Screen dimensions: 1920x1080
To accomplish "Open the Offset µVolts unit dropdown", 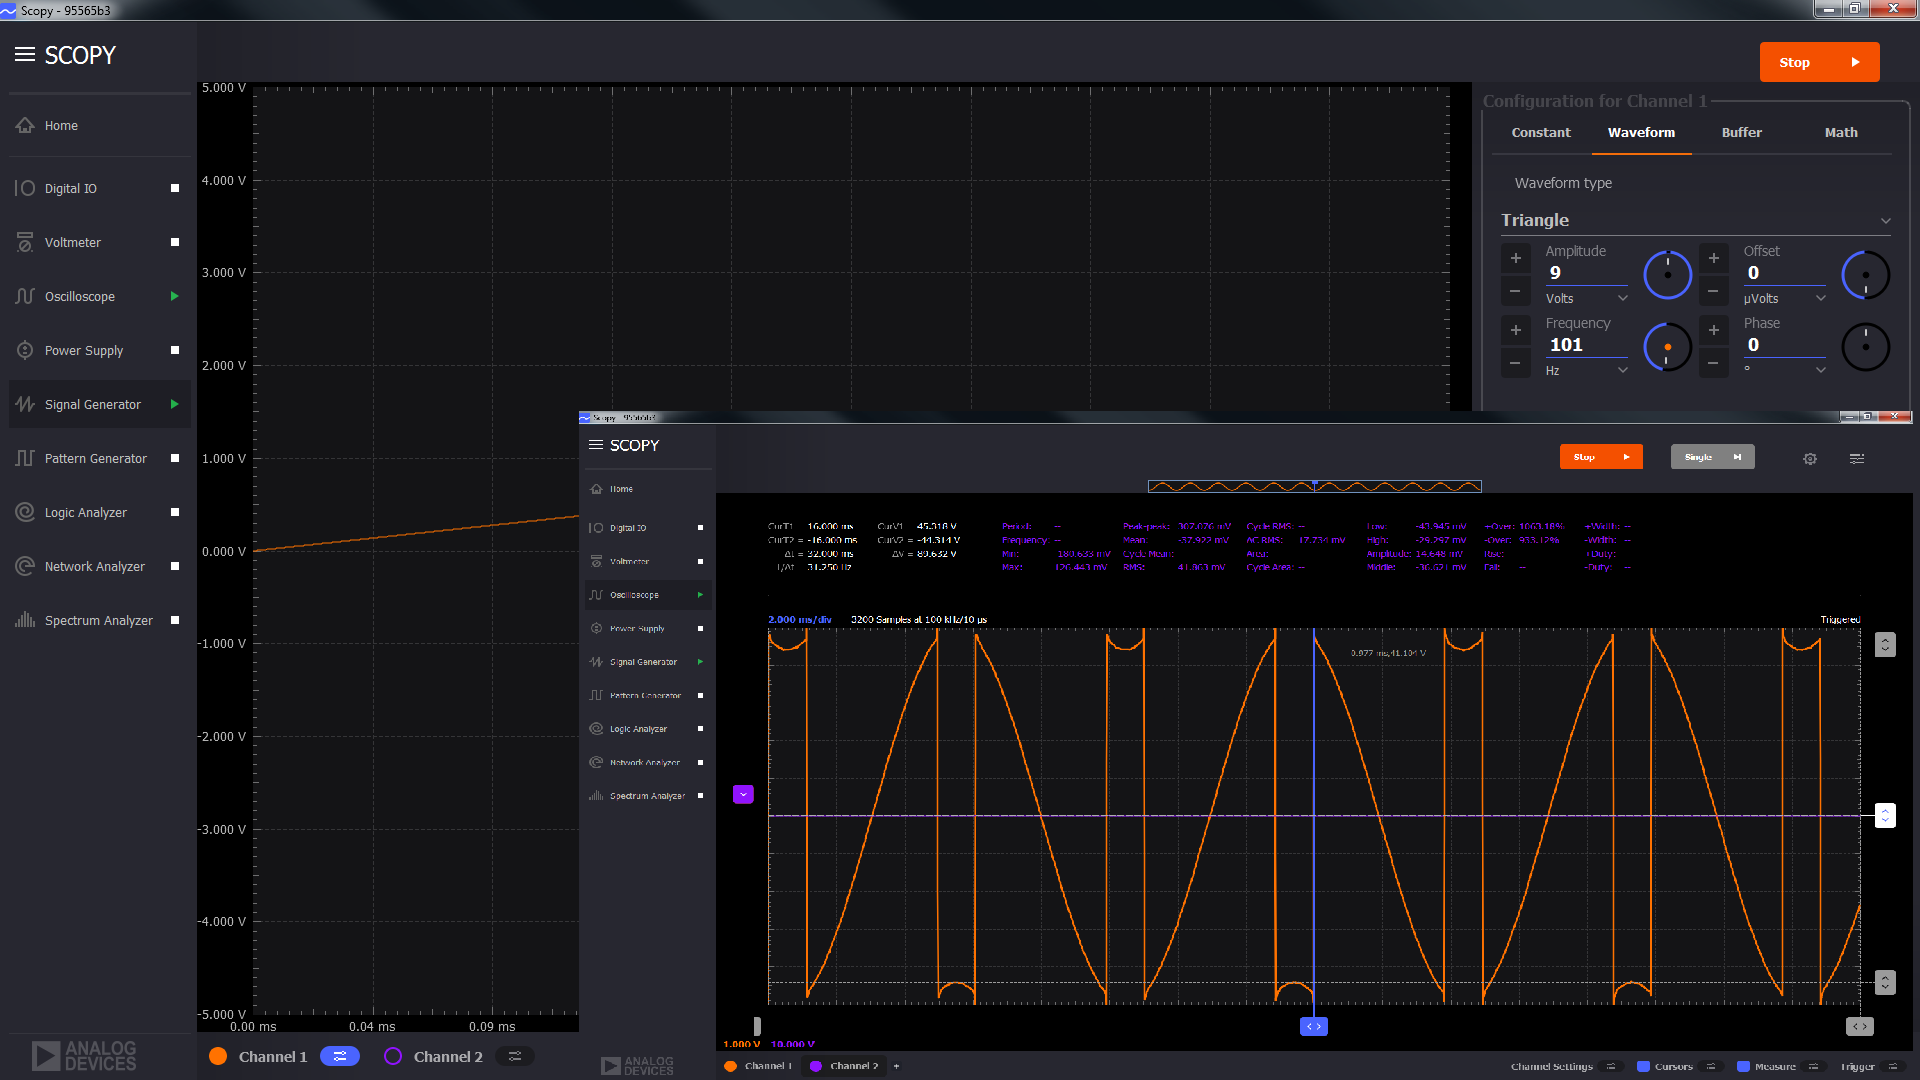I will click(1785, 298).
